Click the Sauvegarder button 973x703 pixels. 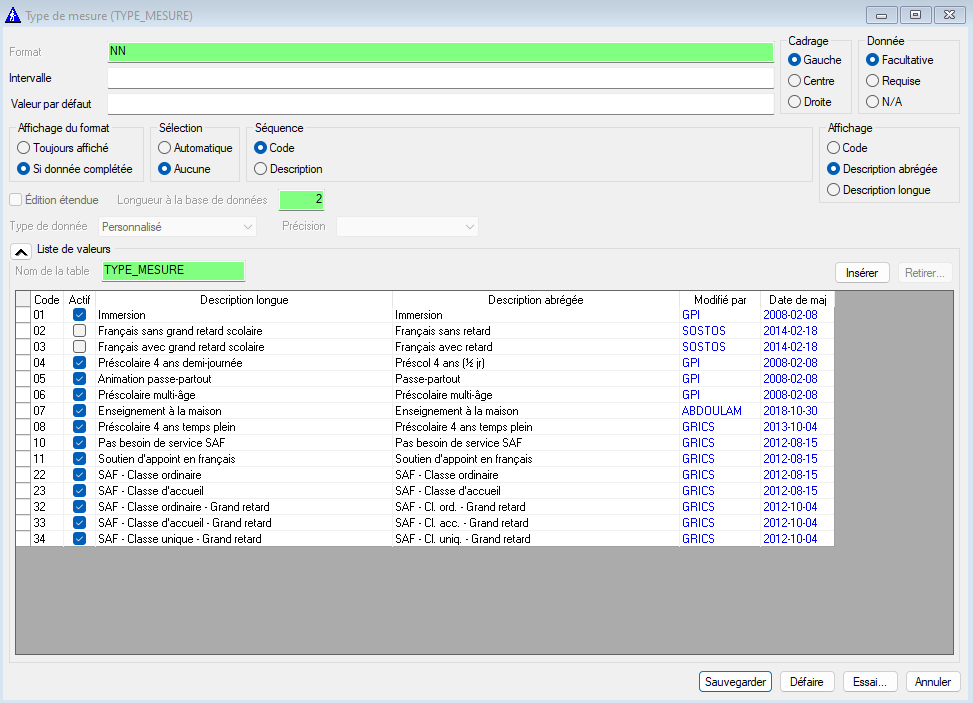coord(735,681)
